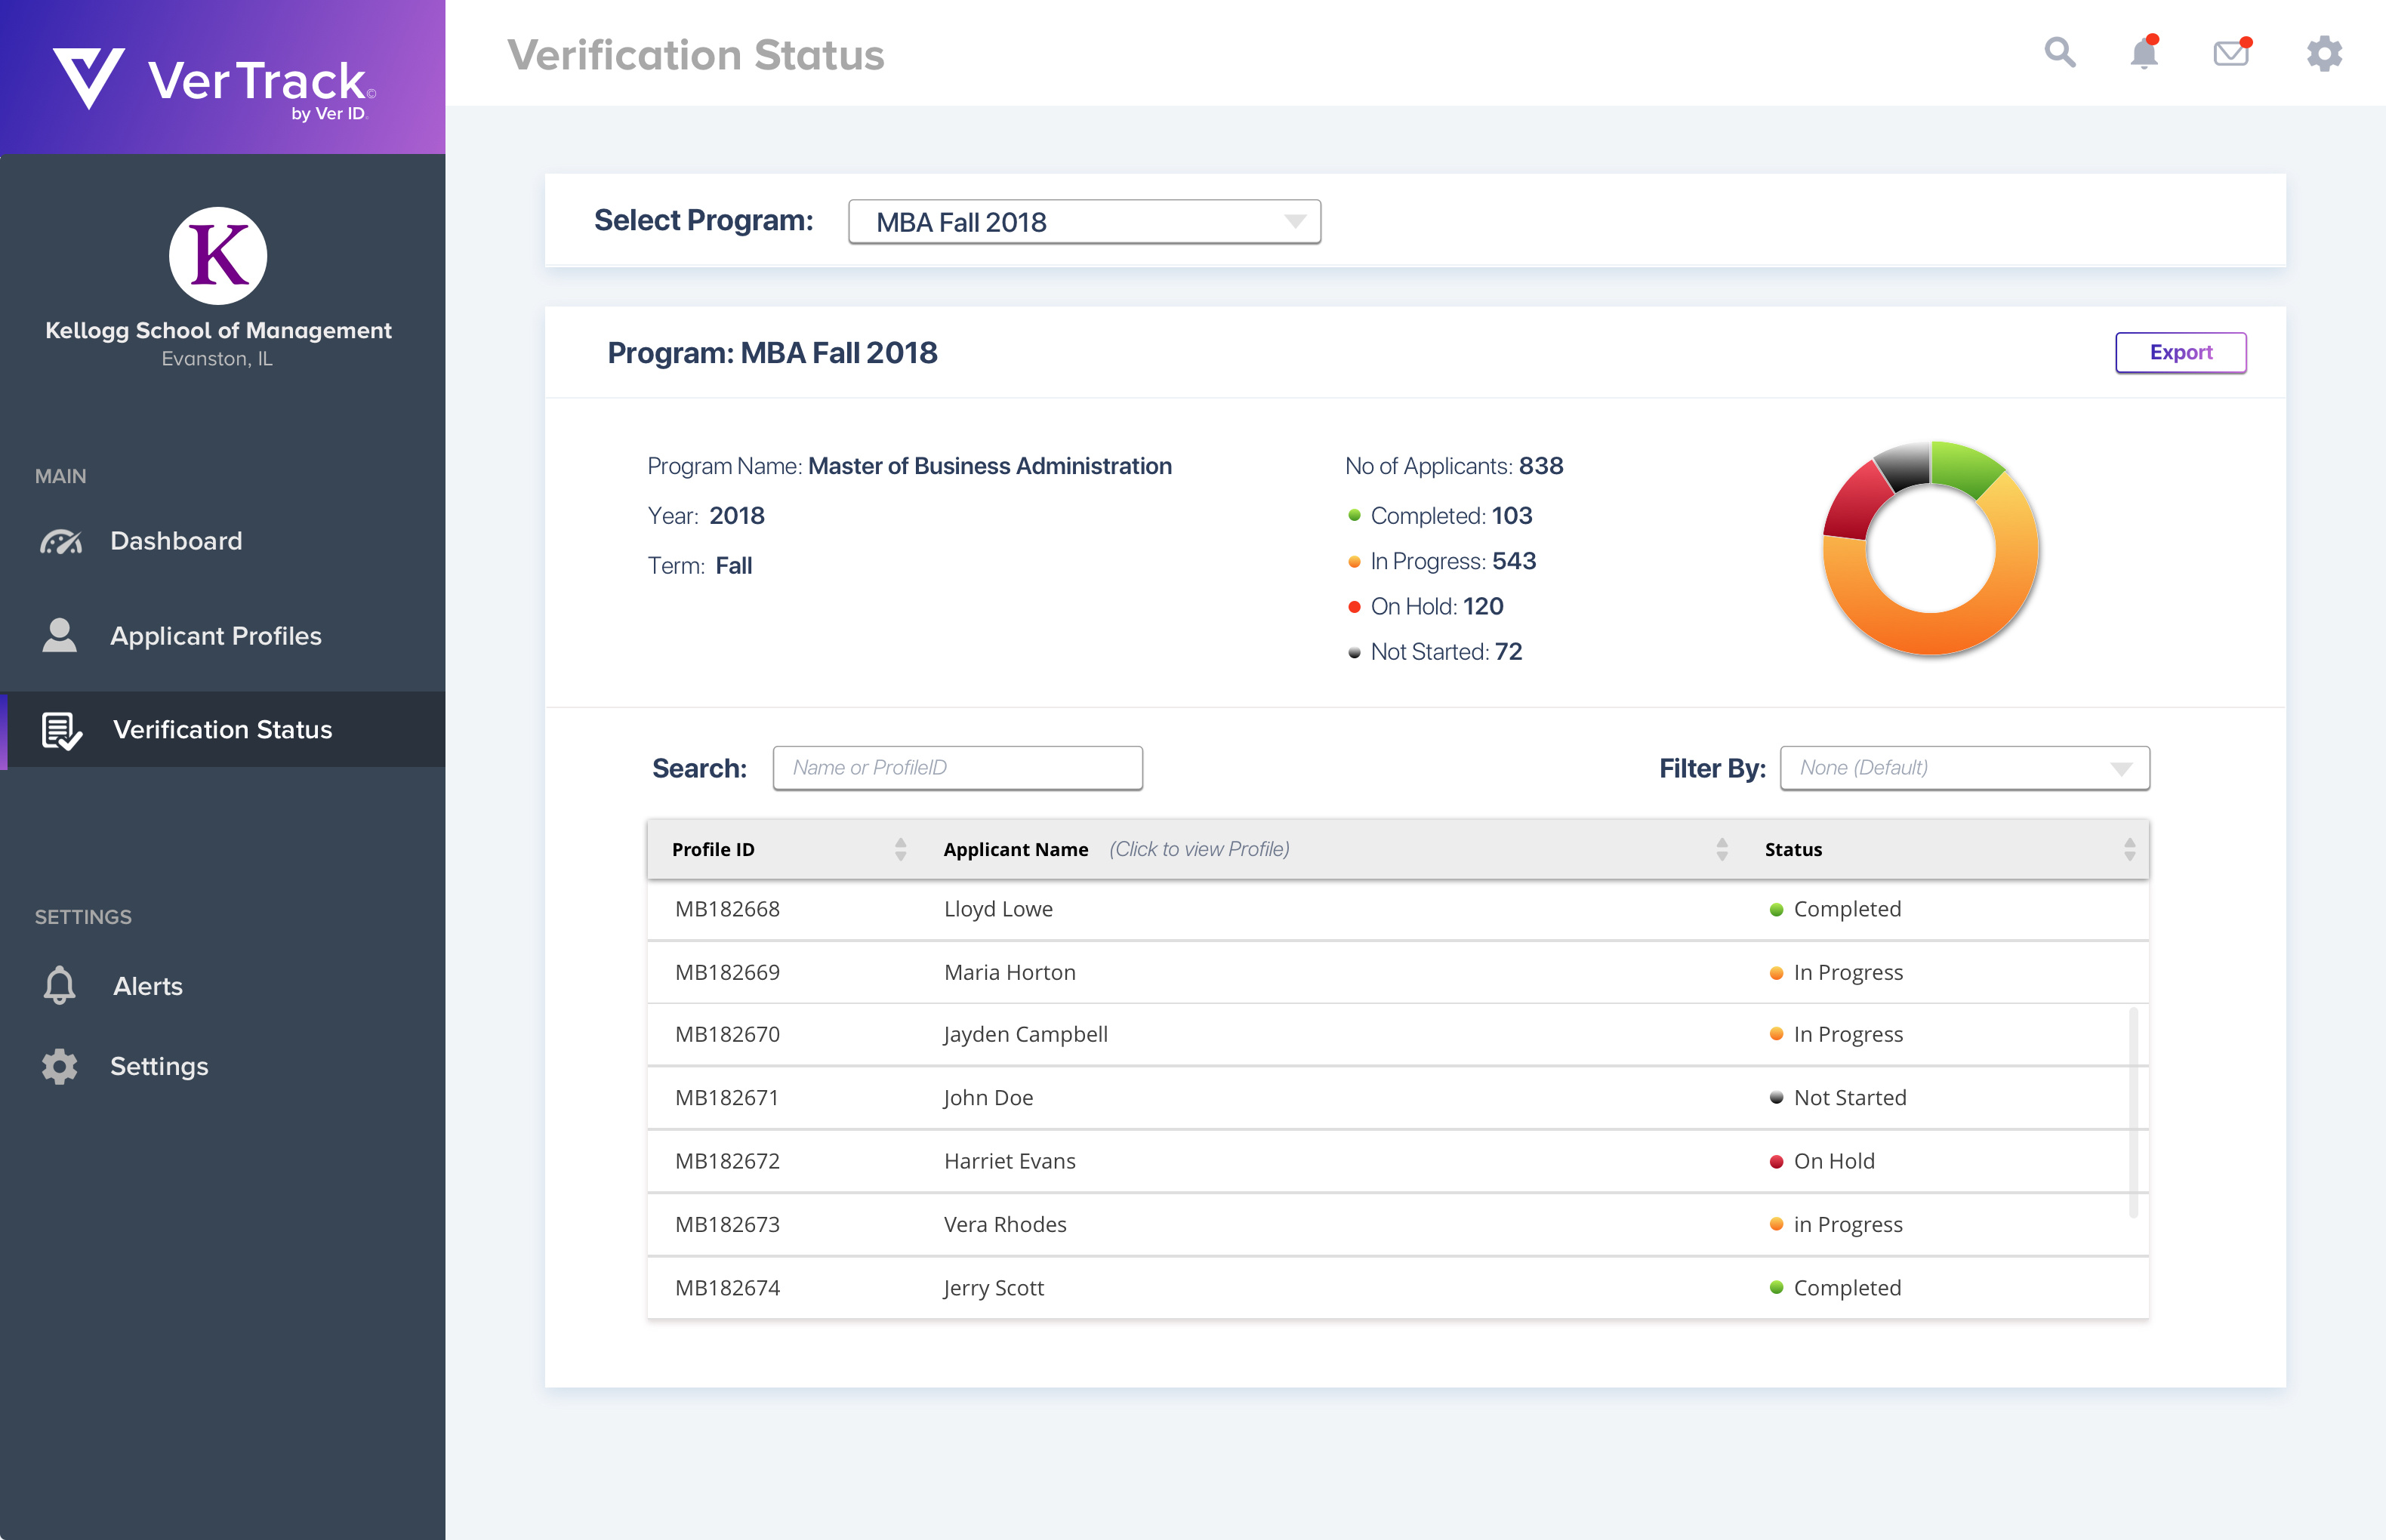Open the Filter By dropdown

[1964, 768]
